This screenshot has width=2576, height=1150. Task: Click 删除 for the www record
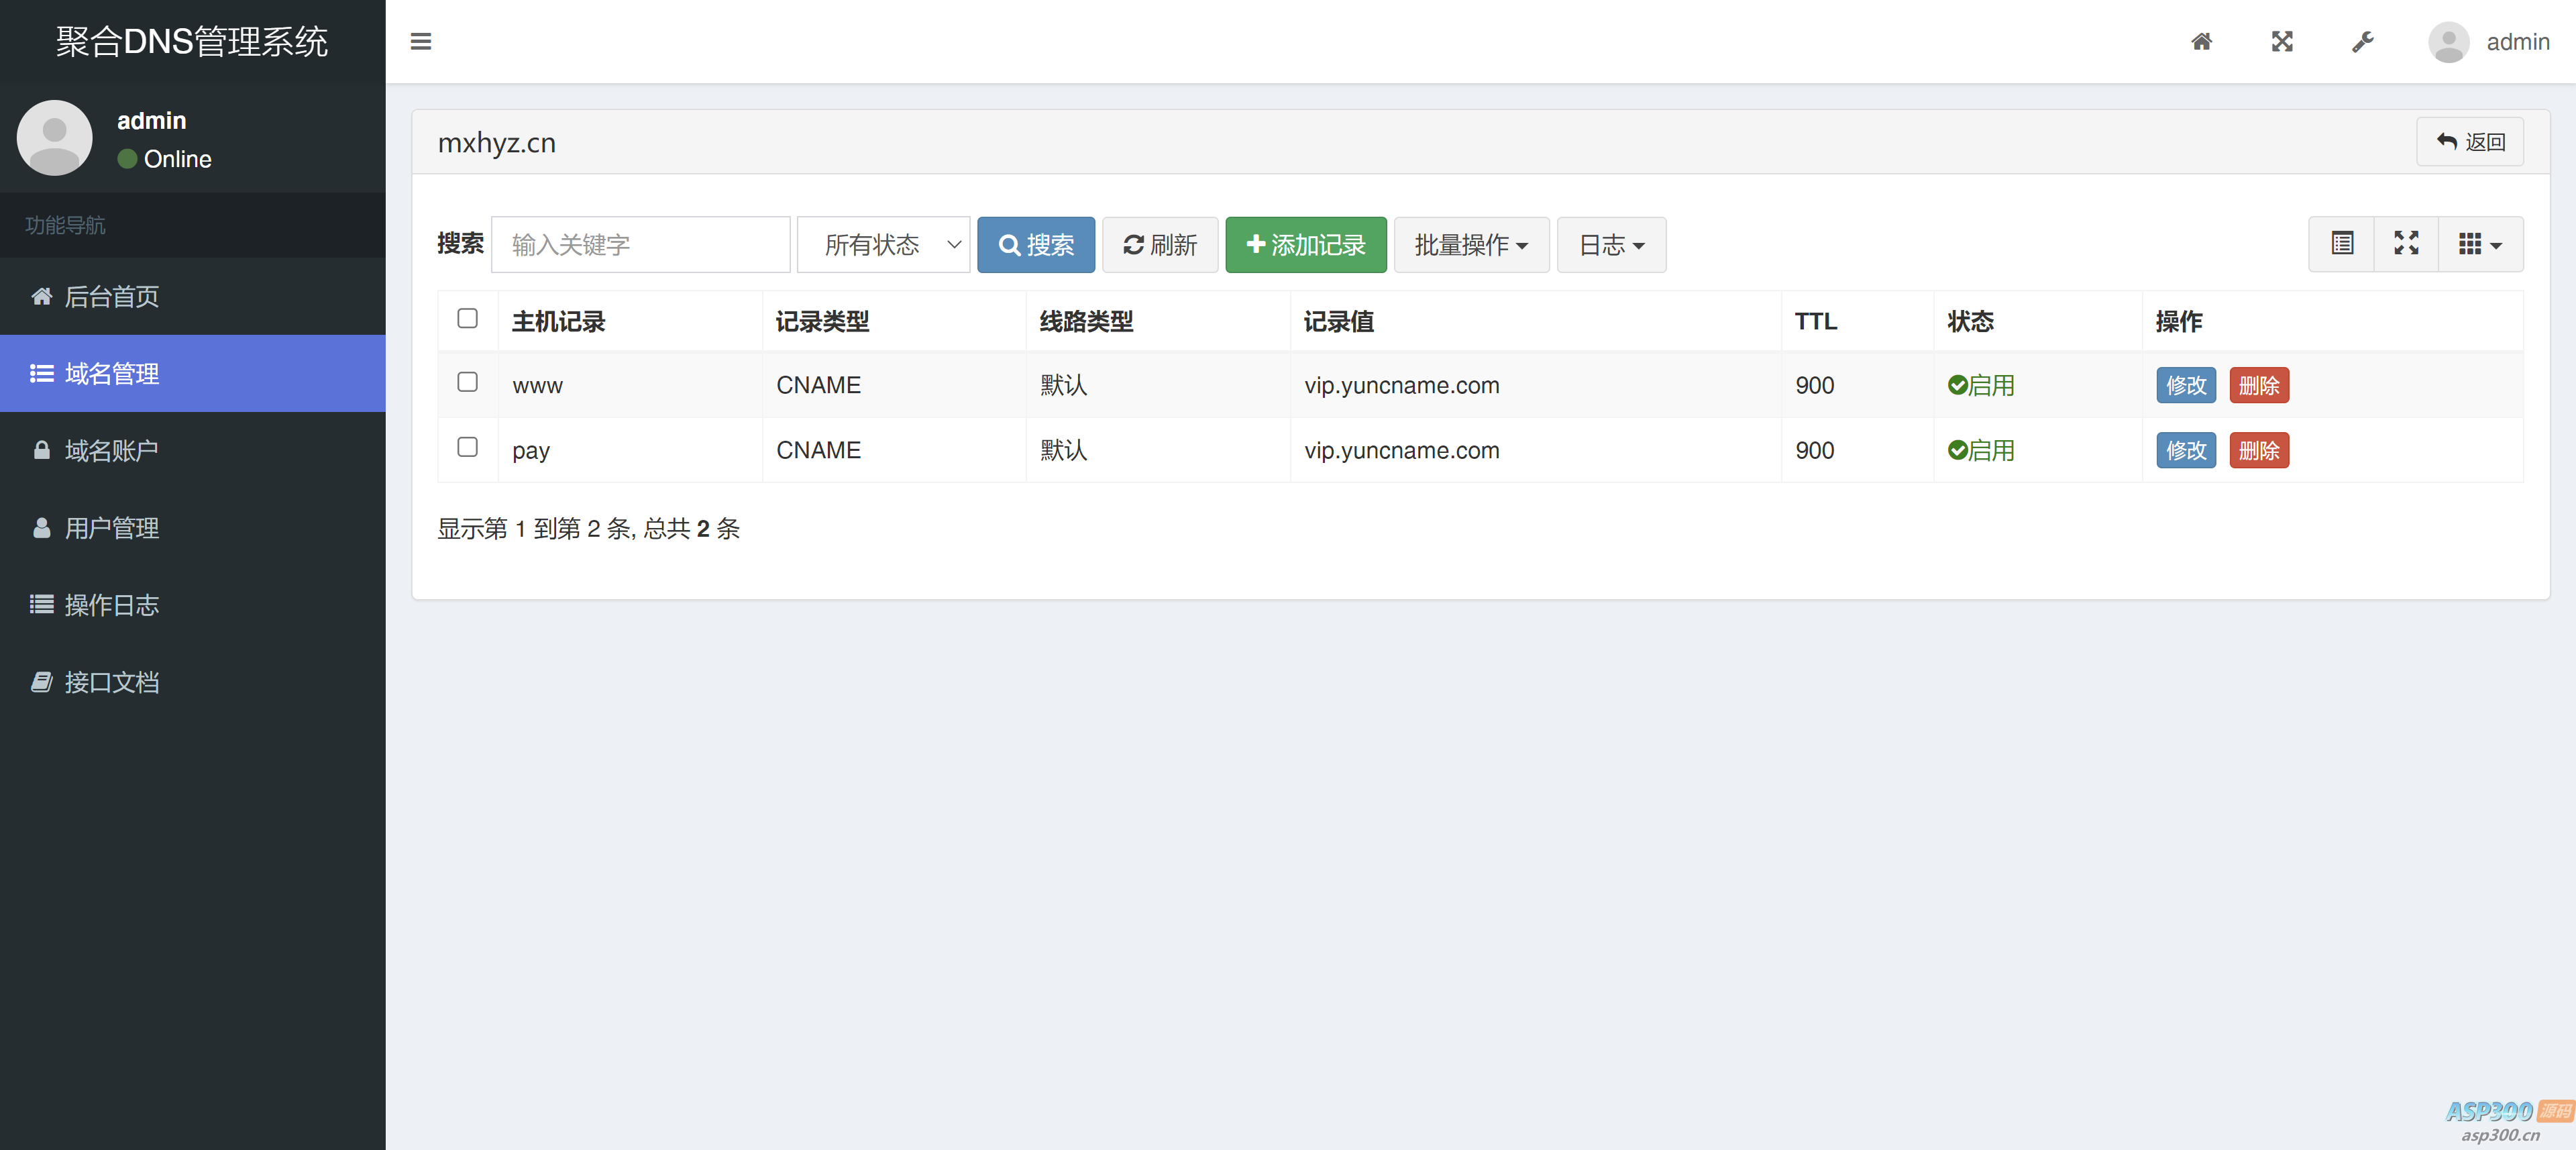click(2259, 386)
